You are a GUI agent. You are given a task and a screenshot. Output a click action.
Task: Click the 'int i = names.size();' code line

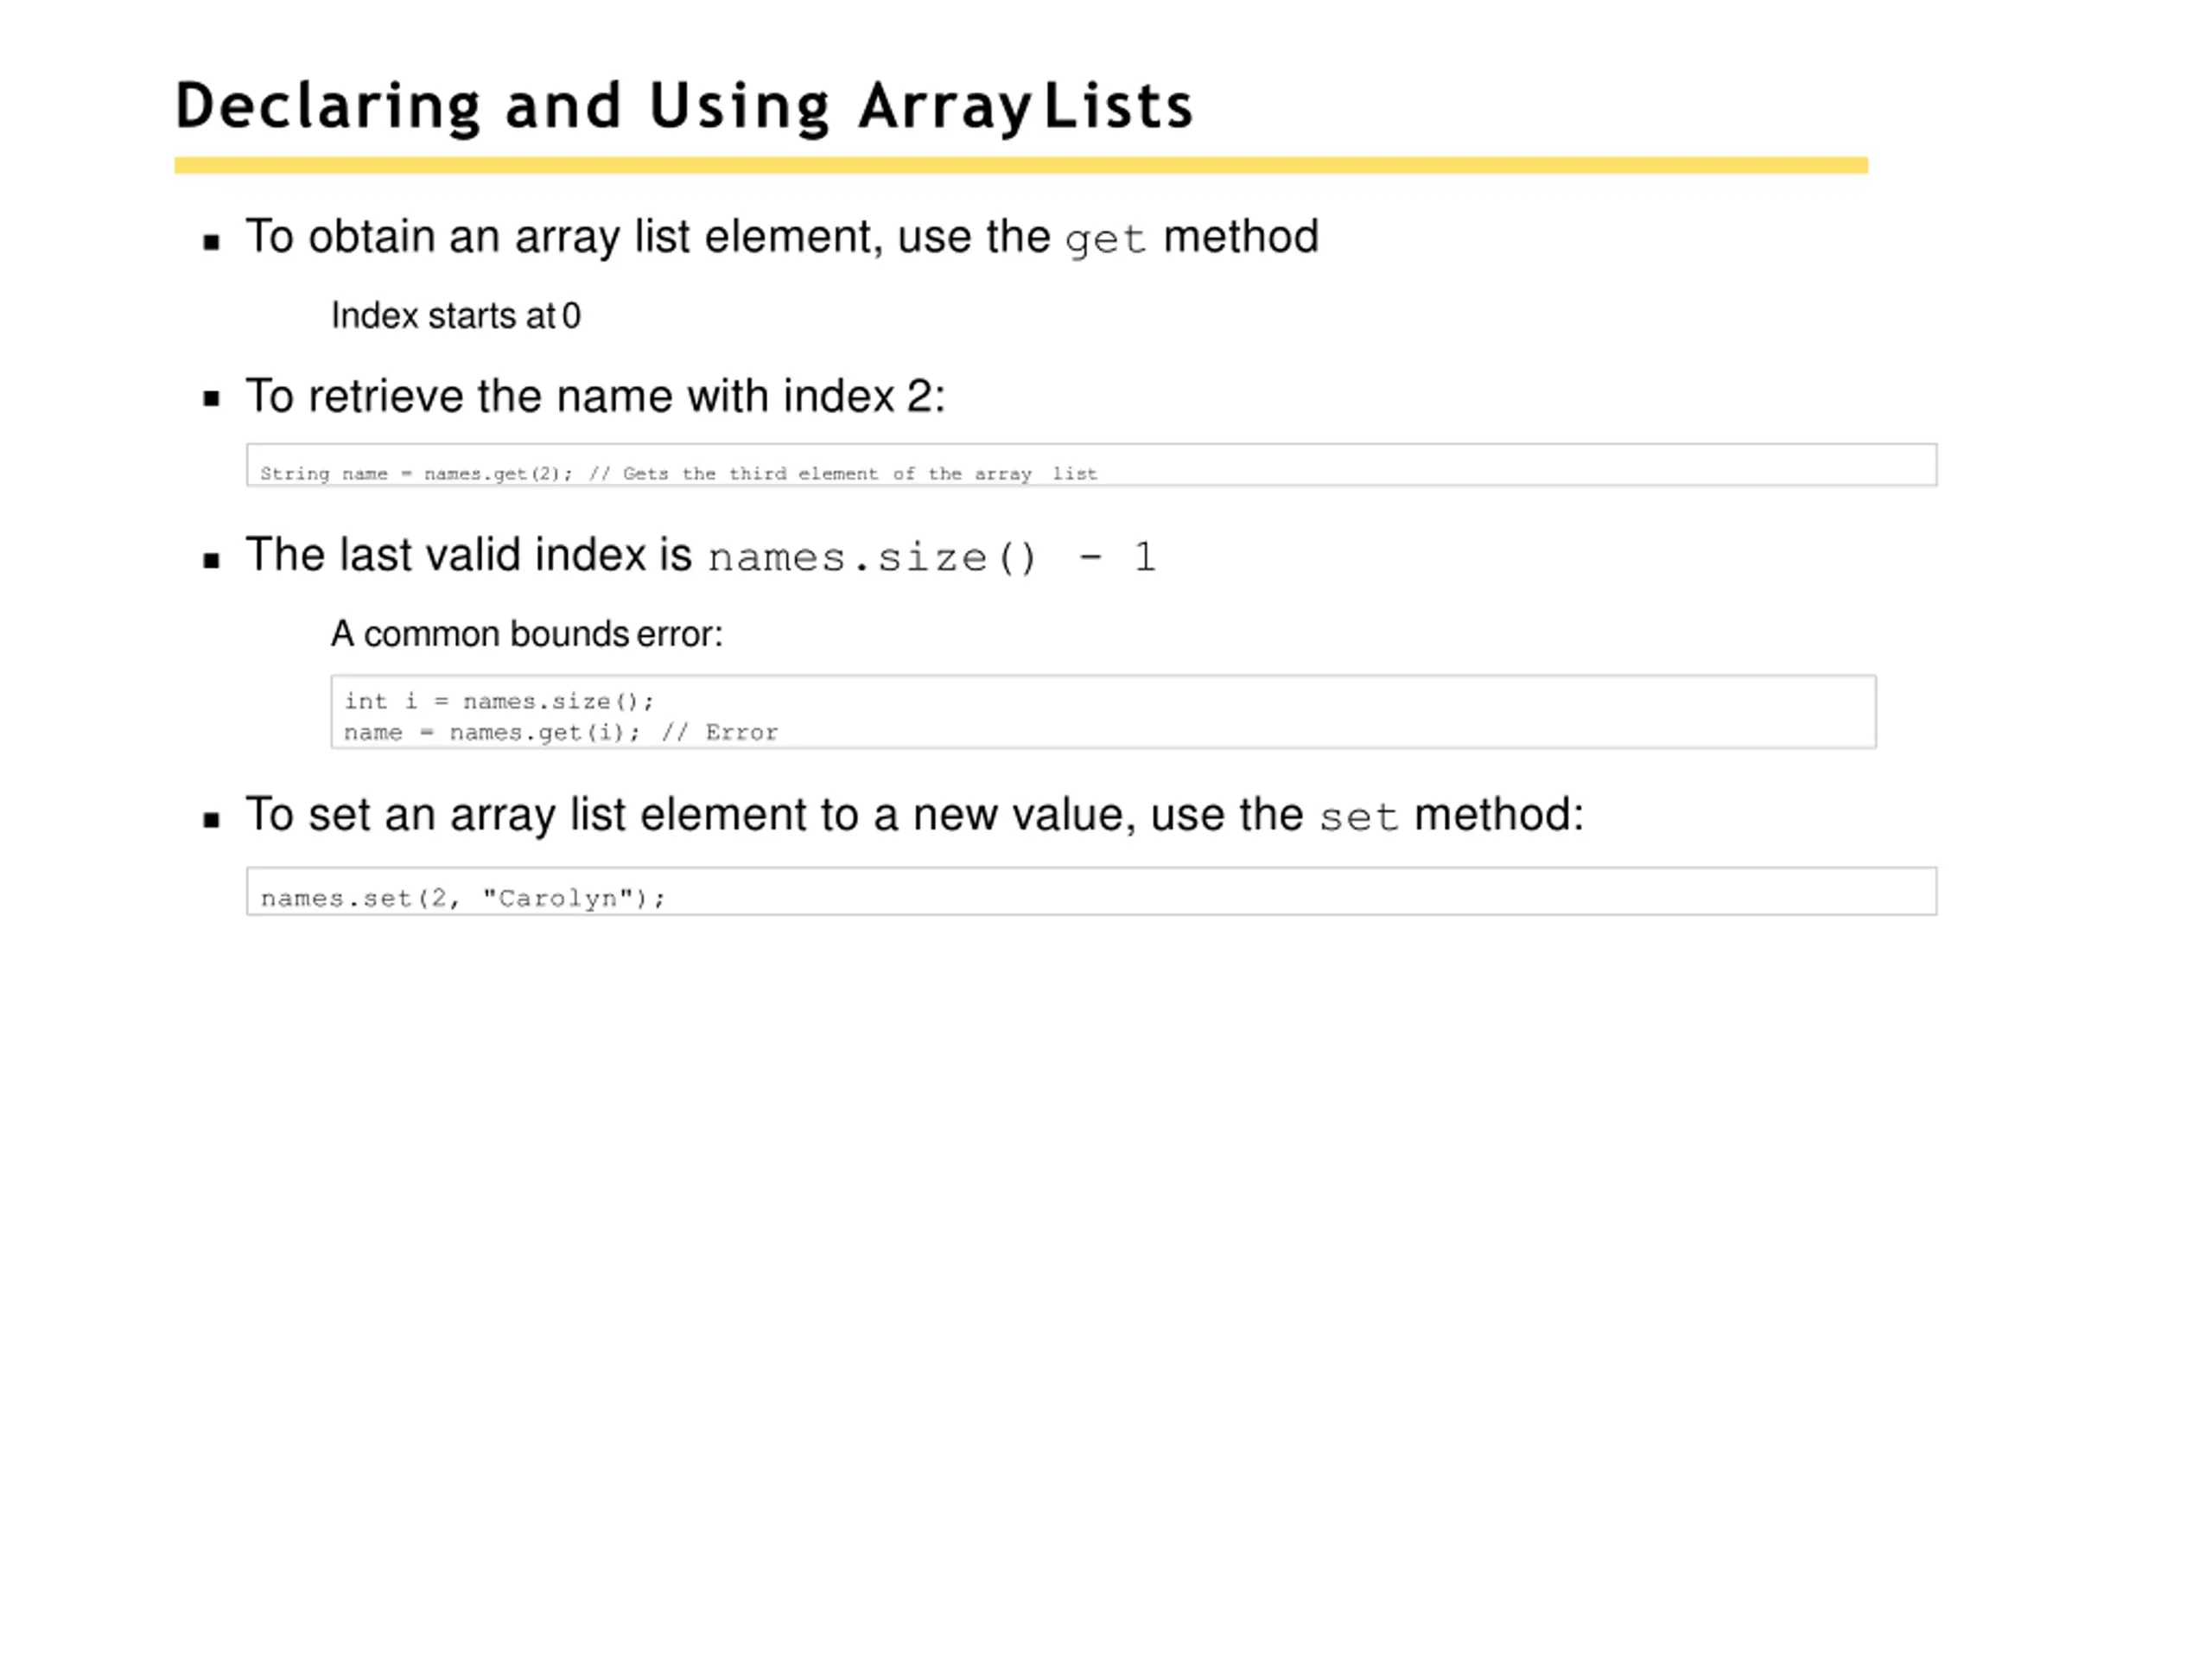[x=498, y=701]
